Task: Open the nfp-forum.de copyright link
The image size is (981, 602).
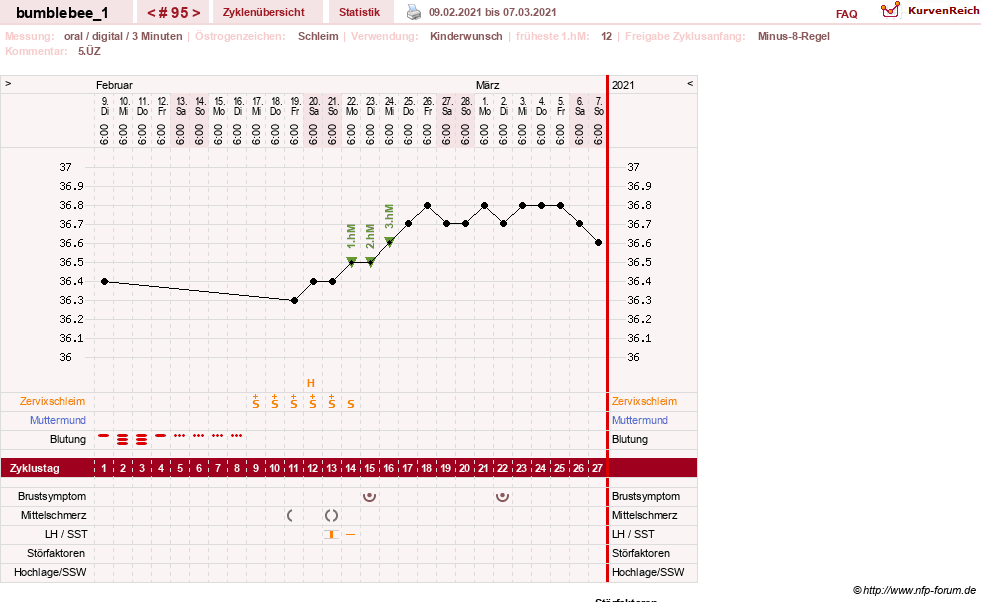Action: (x=914, y=590)
